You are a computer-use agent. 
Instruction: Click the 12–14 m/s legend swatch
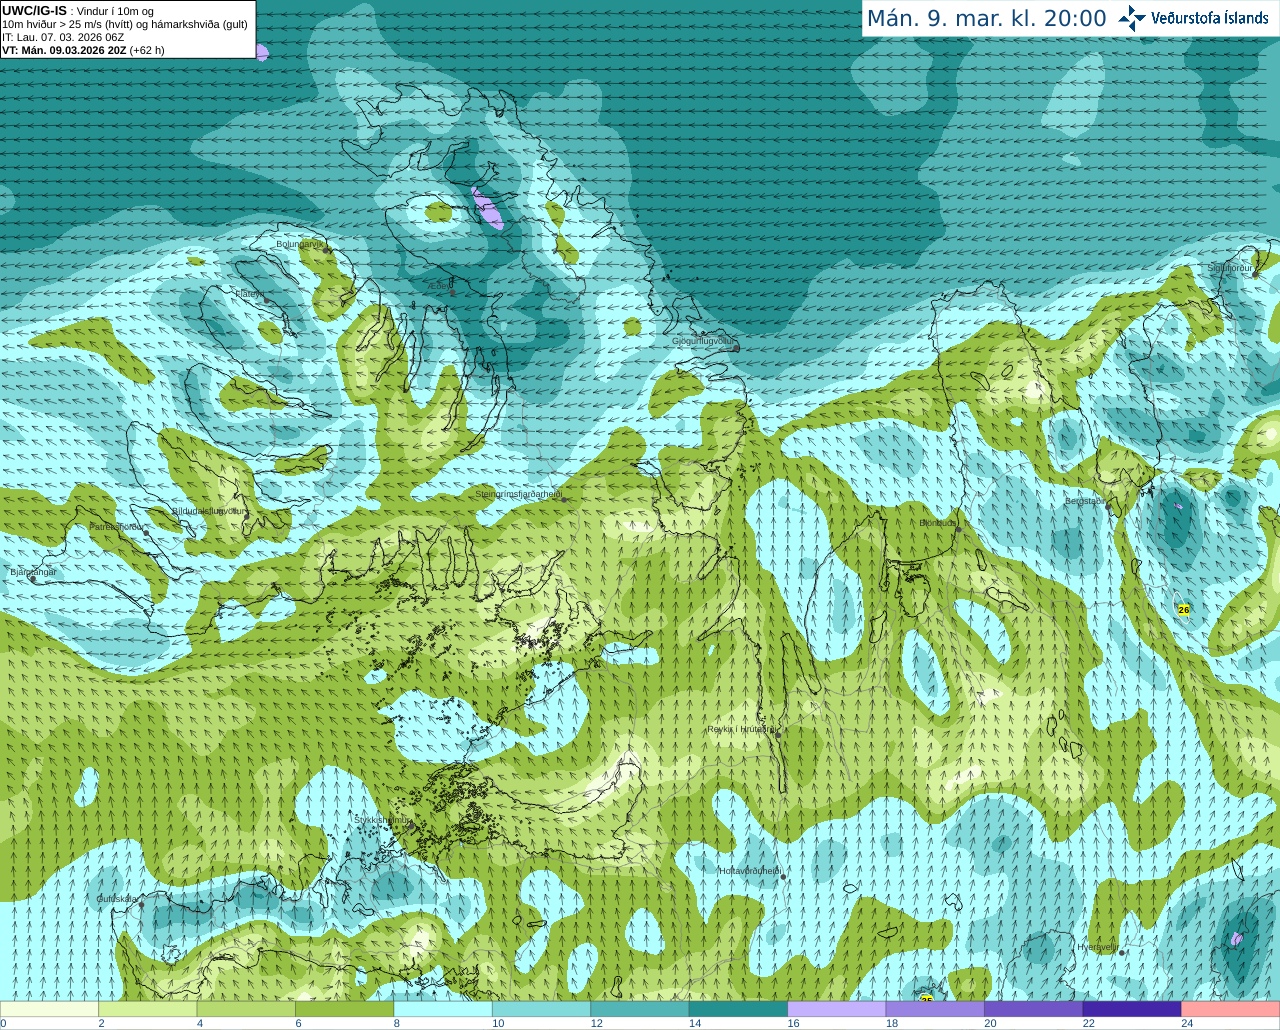[x=640, y=1009]
